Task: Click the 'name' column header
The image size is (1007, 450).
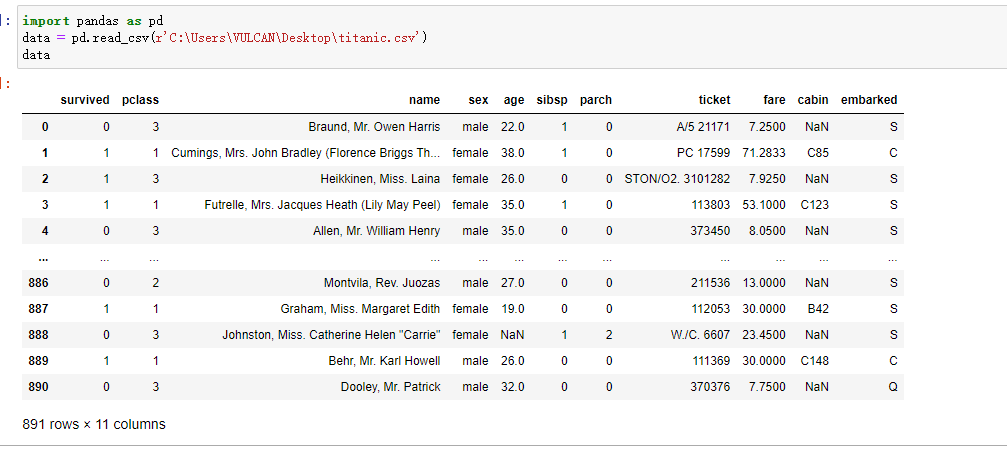Action: [x=424, y=100]
